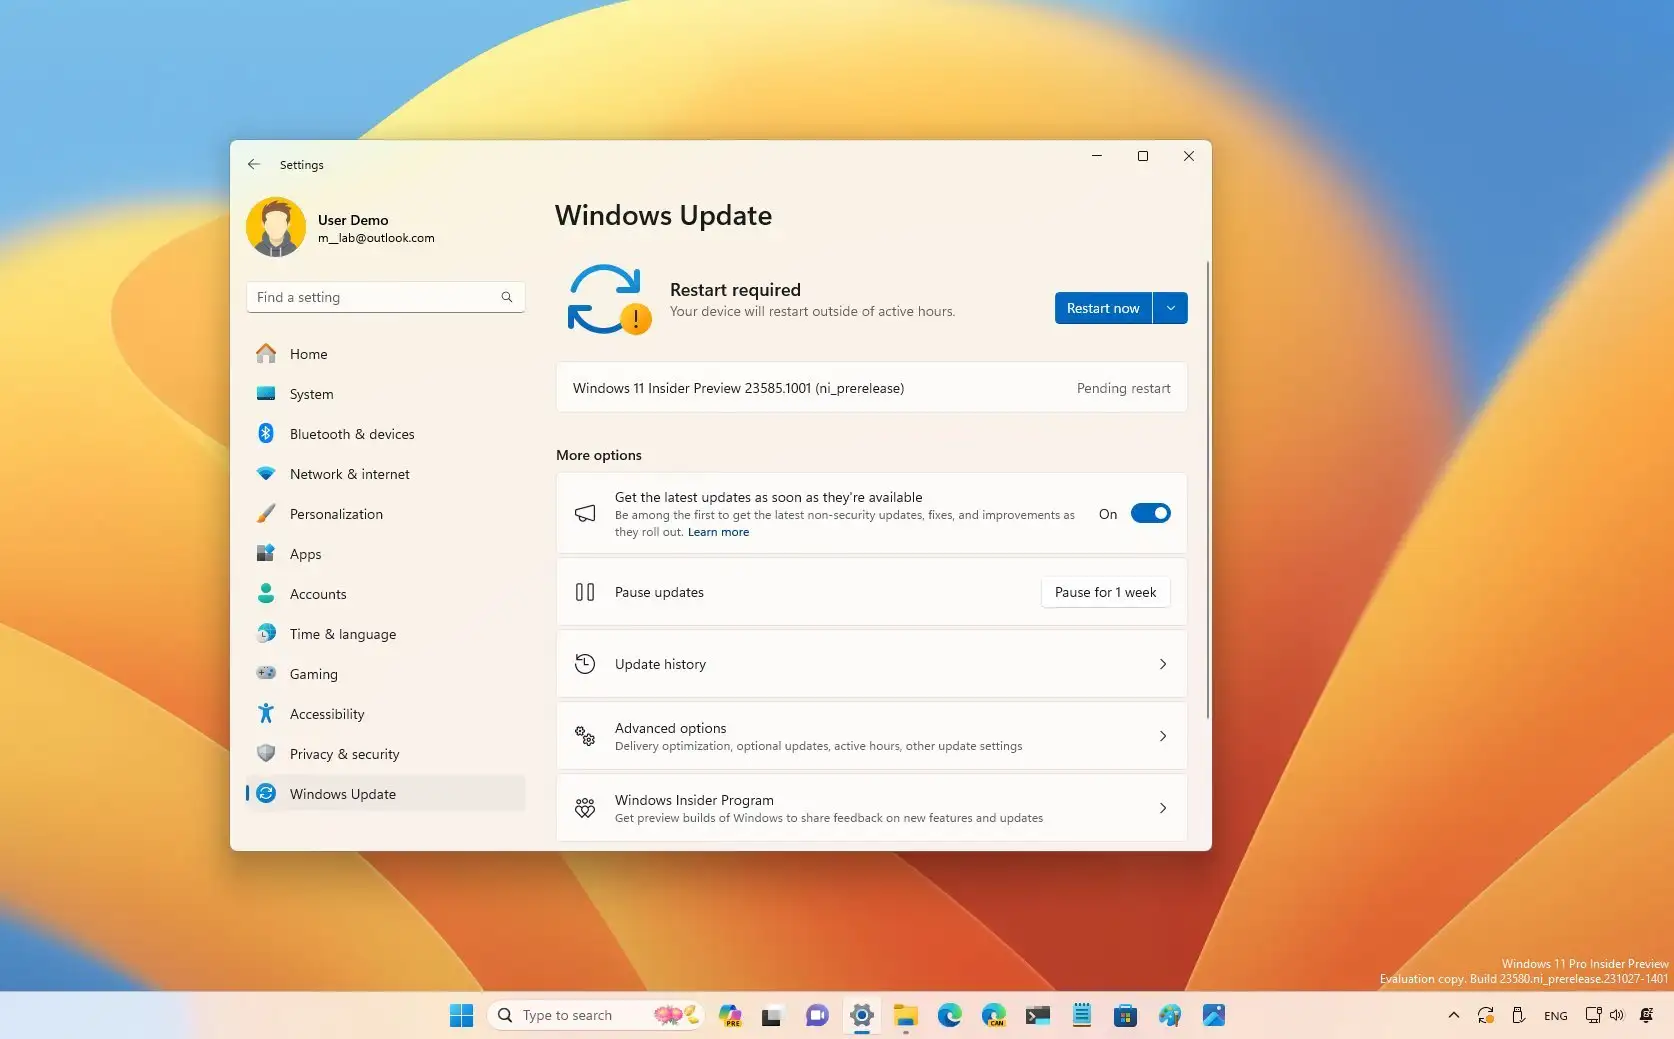The height and width of the screenshot is (1039, 1674).
Task: Click the Advanced options gears icon
Action: [585, 736]
